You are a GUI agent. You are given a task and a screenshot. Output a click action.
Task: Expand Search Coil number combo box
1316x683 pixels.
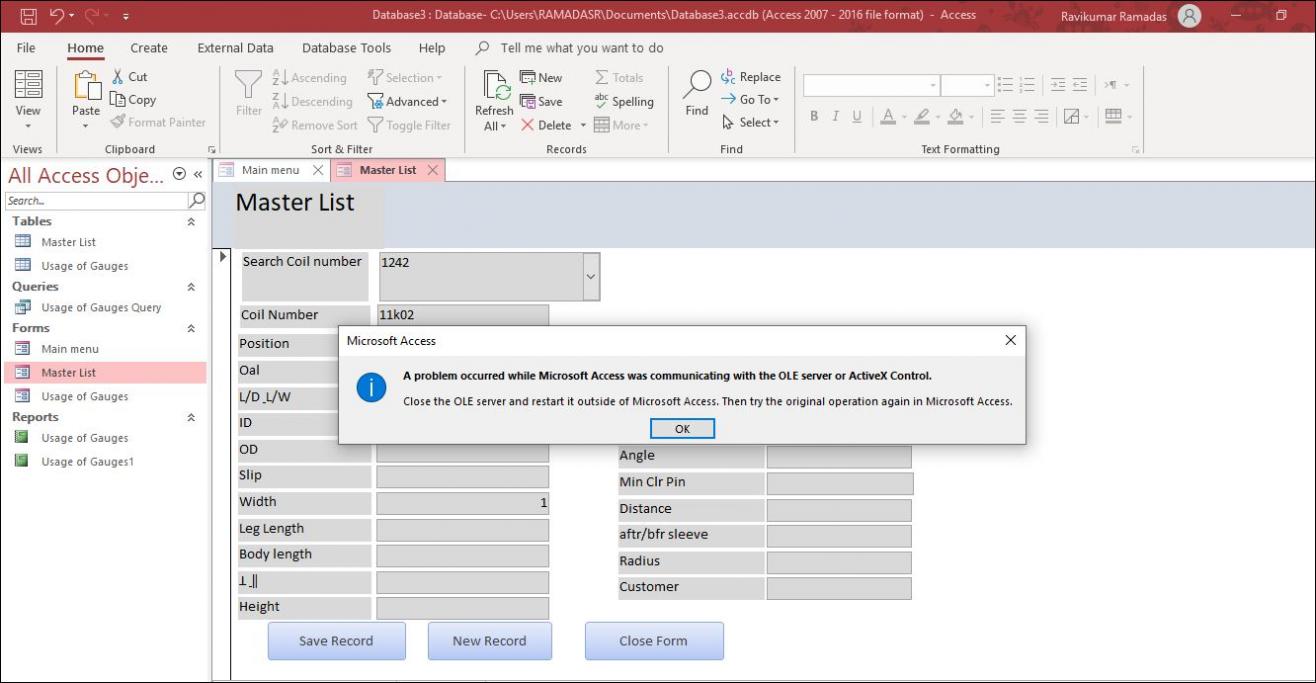click(591, 277)
